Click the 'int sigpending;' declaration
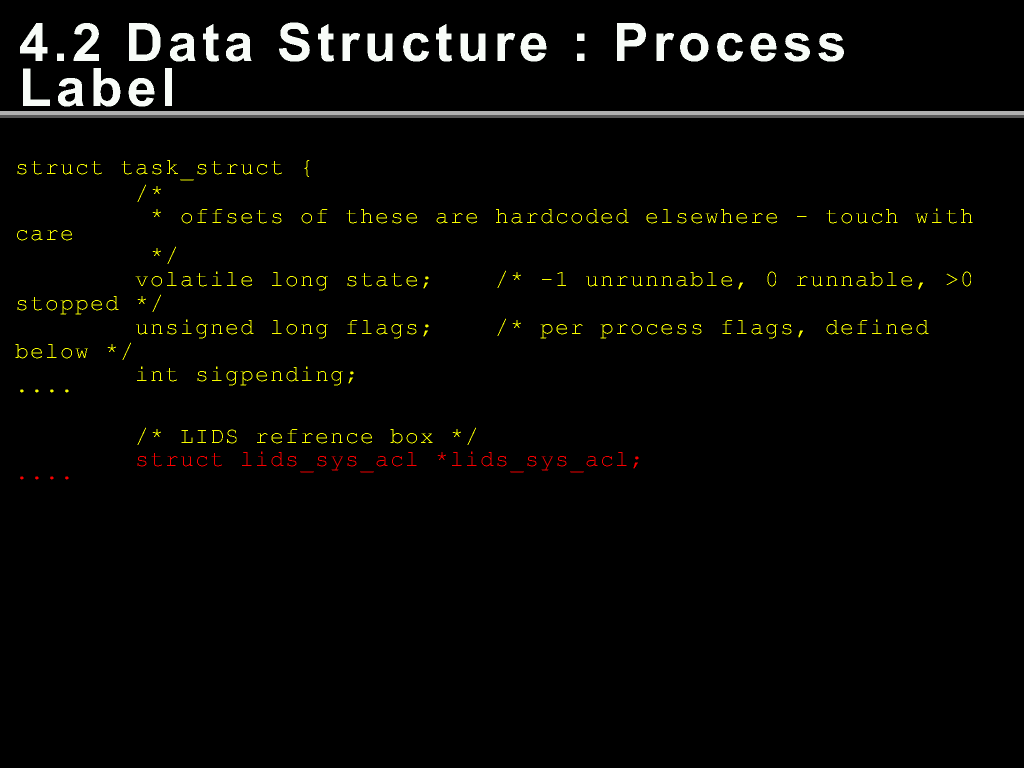The image size is (1024, 768). coord(246,376)
